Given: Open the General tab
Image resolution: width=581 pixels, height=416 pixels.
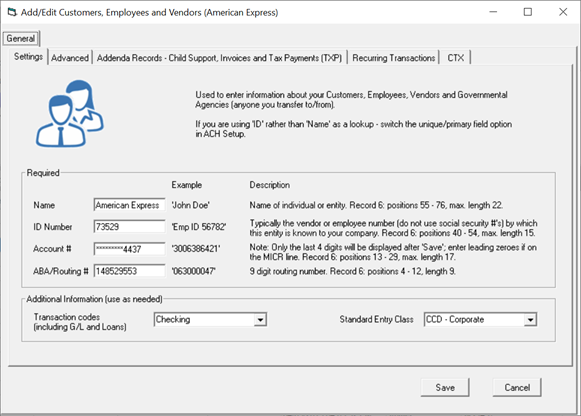Looking at the screenshot, I should [20, 39].
